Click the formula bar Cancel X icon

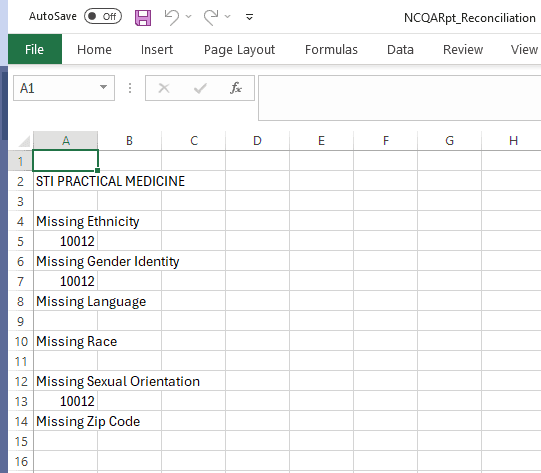(164, 88)
